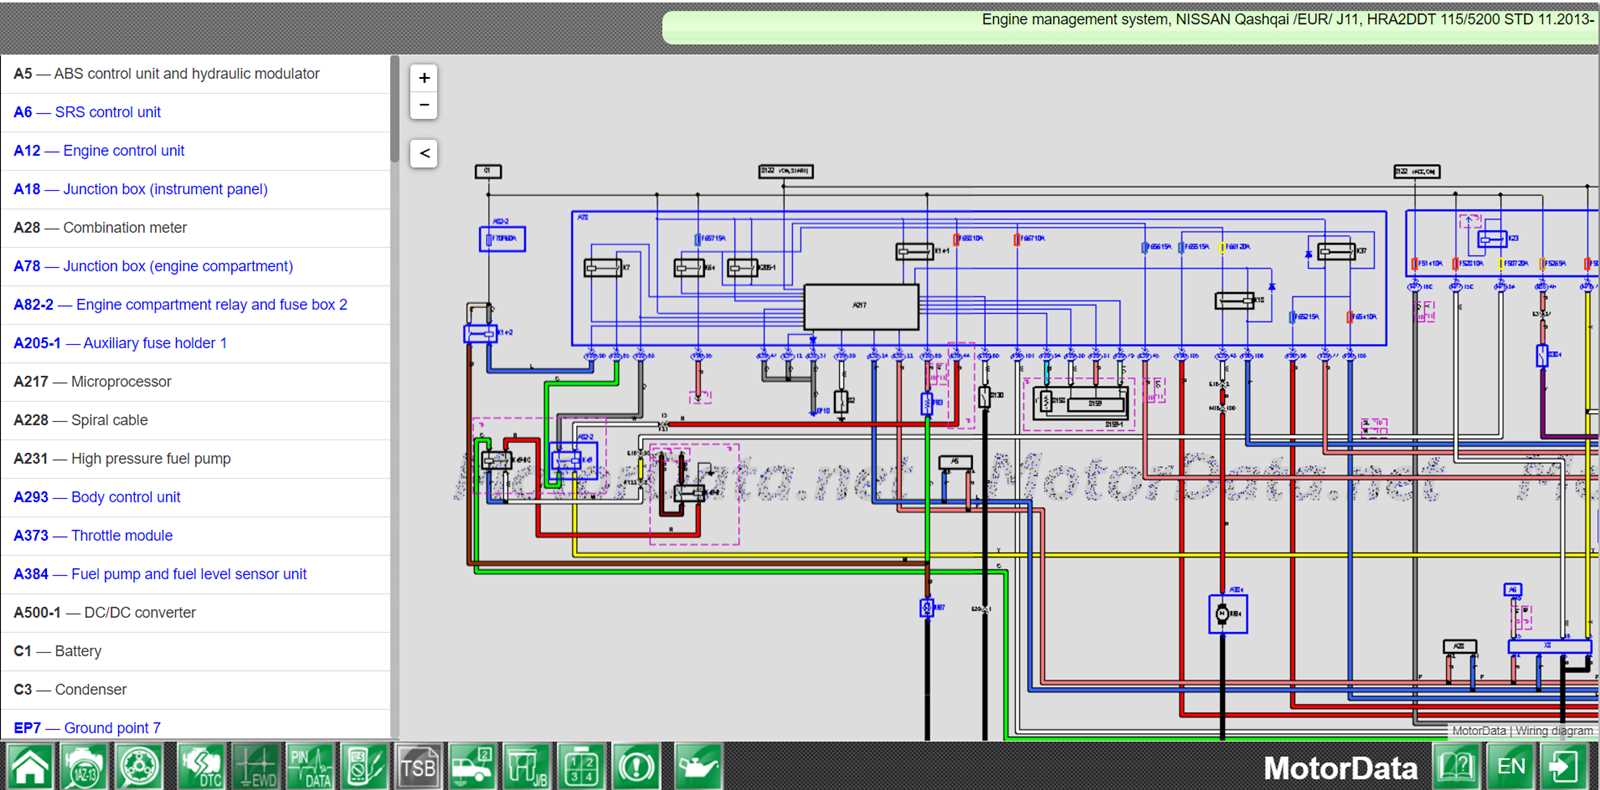Click C3 — Condenser entry

pos(195,690)
